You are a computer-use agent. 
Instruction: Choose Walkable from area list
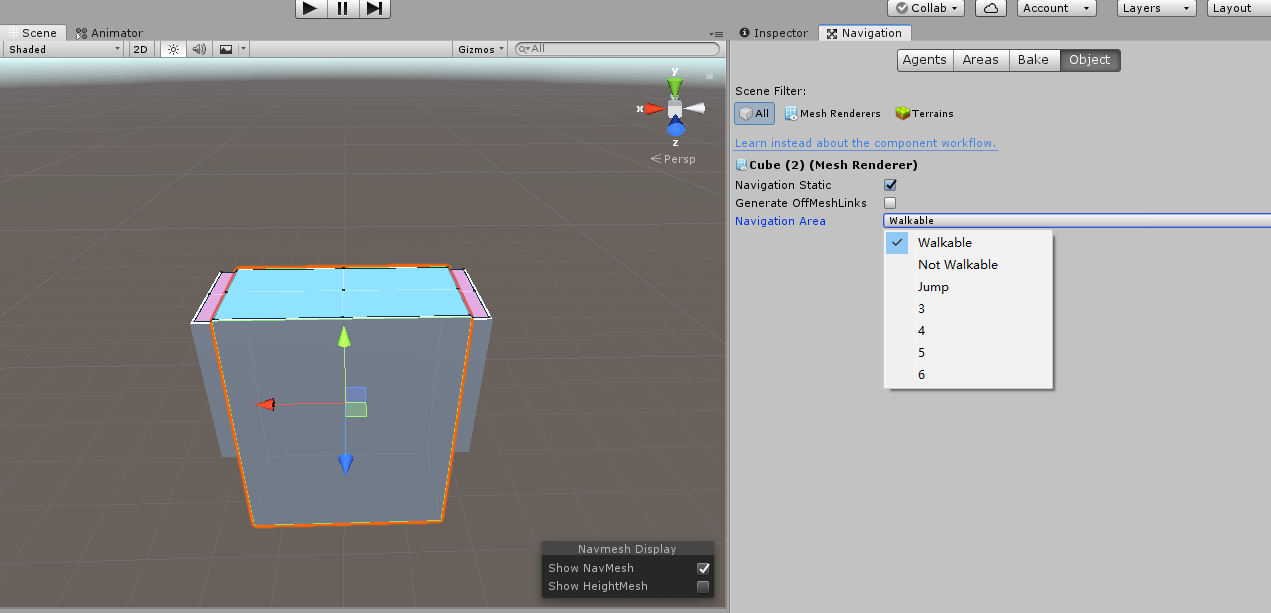pos(968,243)
